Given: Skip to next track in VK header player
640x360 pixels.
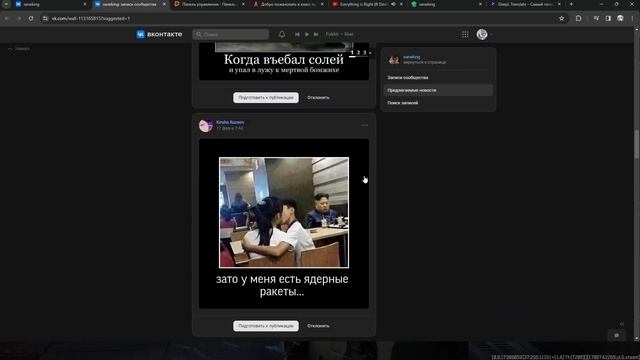Looking at the screenshot, I should pos(316,34).
